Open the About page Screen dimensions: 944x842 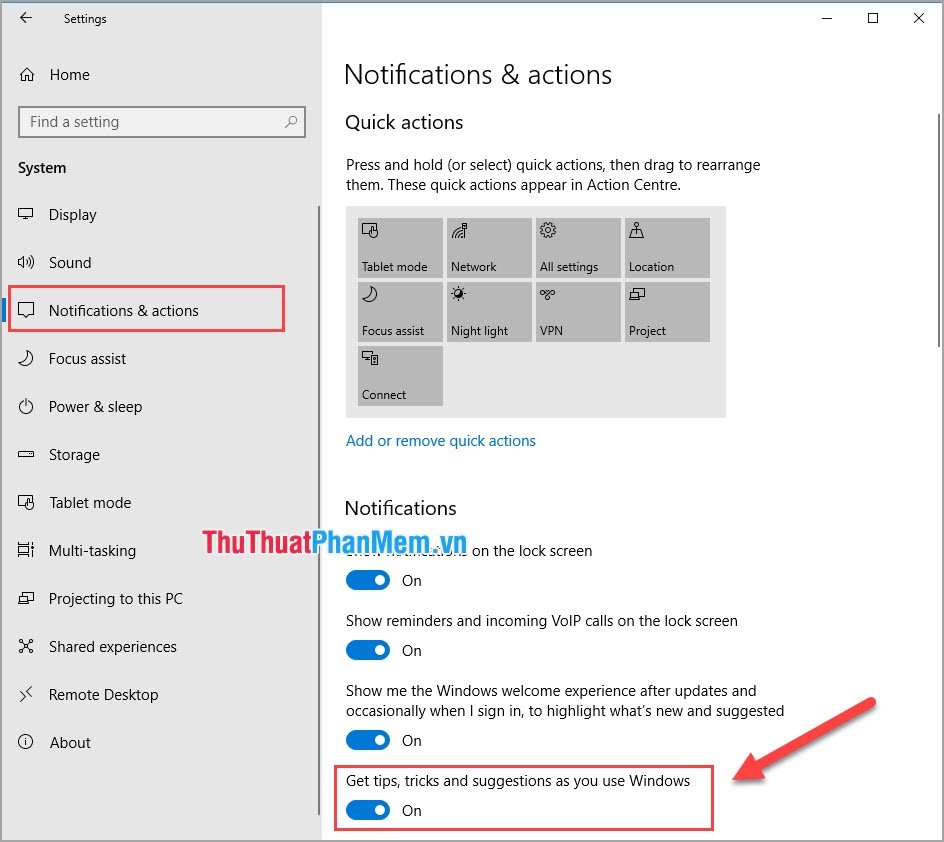coord(70,743)
